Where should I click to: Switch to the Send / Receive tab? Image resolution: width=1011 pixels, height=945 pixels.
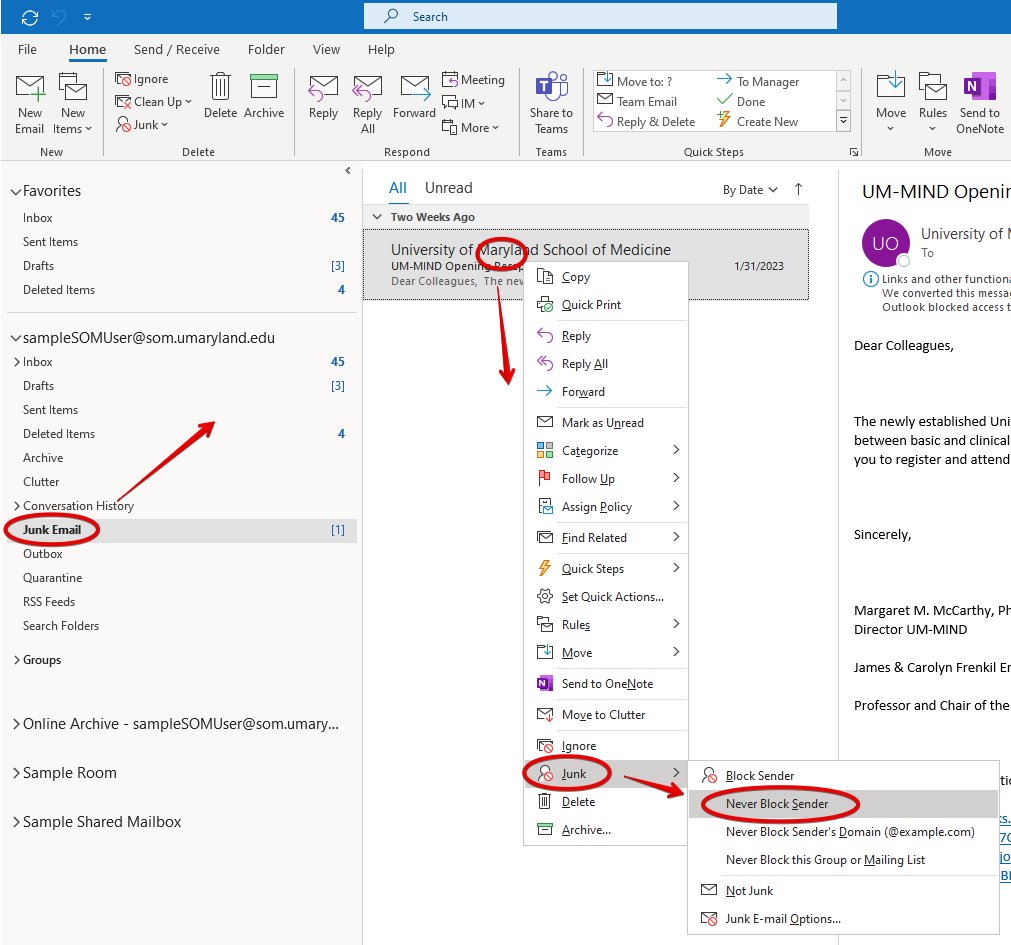pos(176,50)
